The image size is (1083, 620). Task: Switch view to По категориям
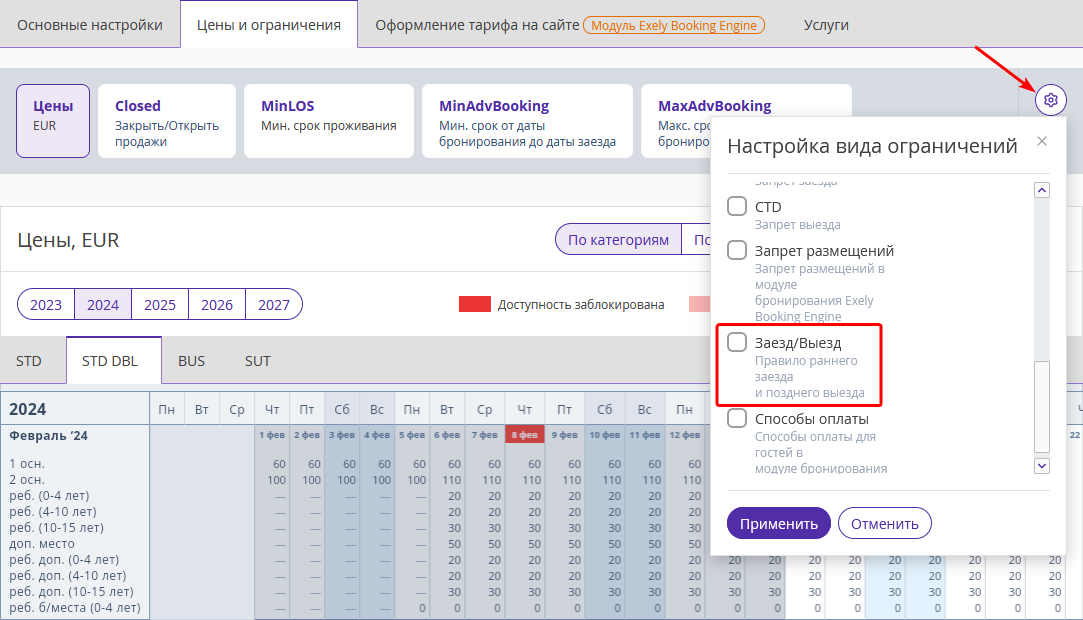coord(618,240)
